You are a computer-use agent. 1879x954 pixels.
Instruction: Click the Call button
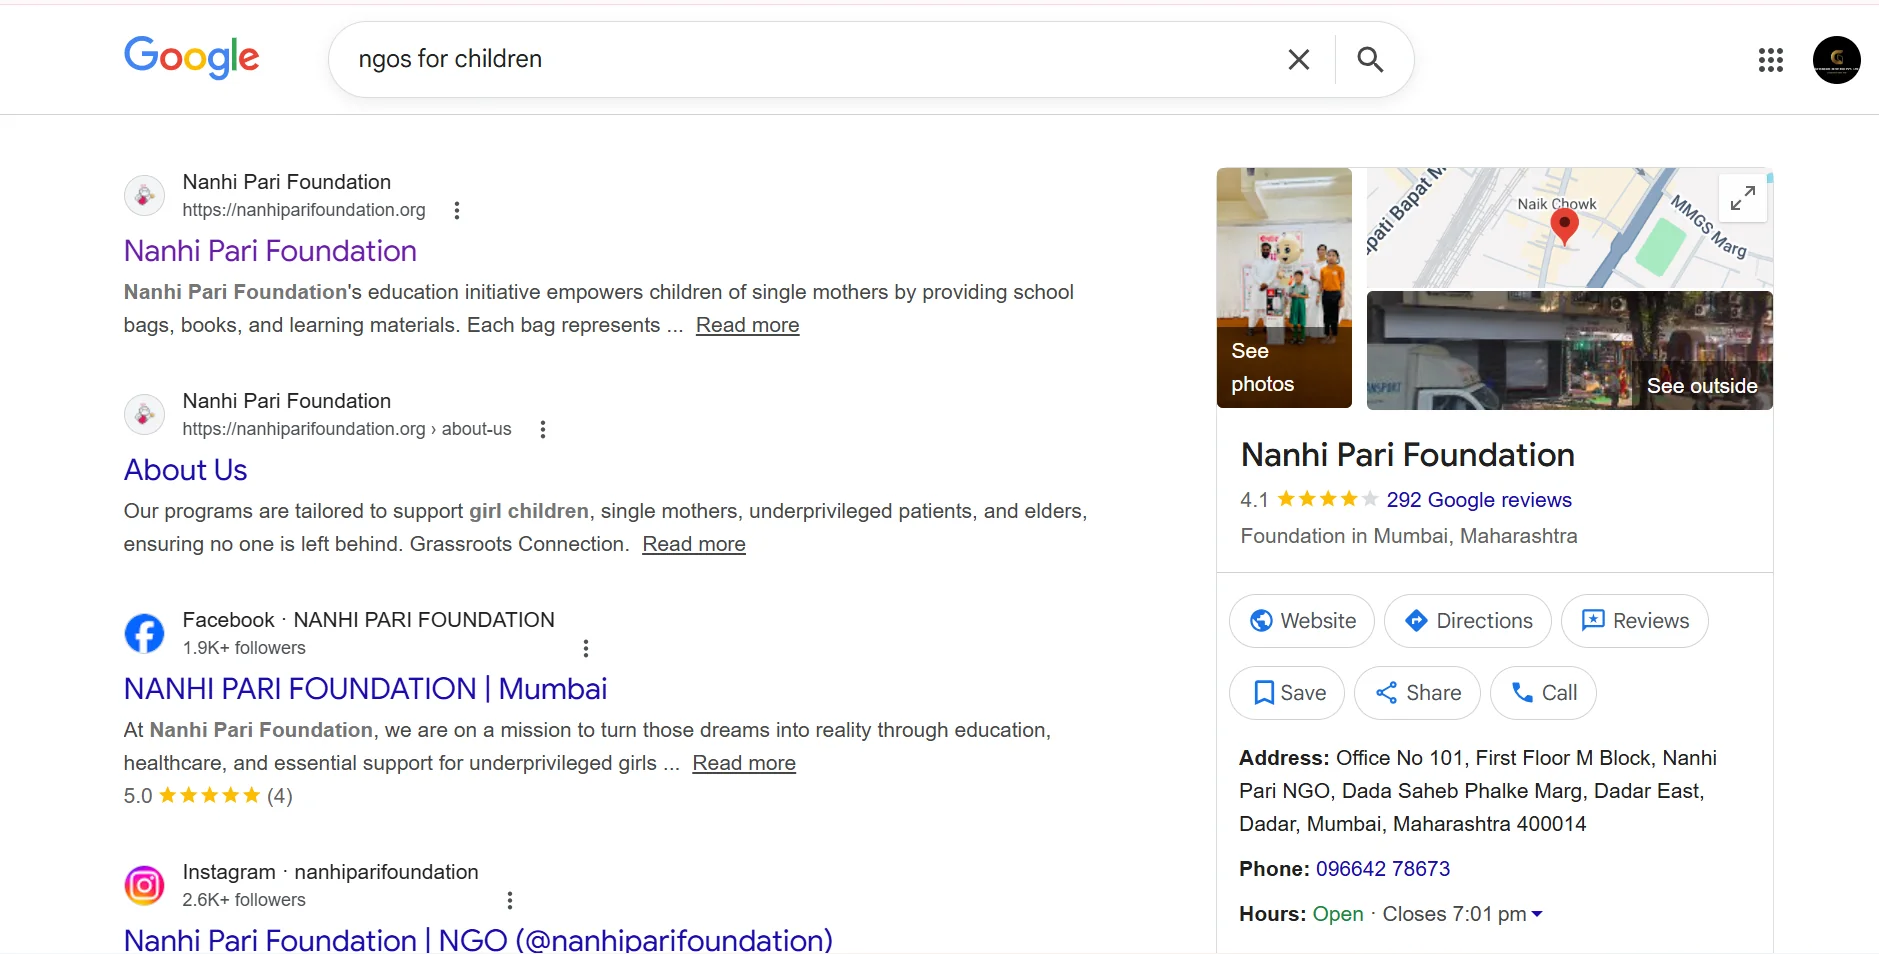(1543, 693)
